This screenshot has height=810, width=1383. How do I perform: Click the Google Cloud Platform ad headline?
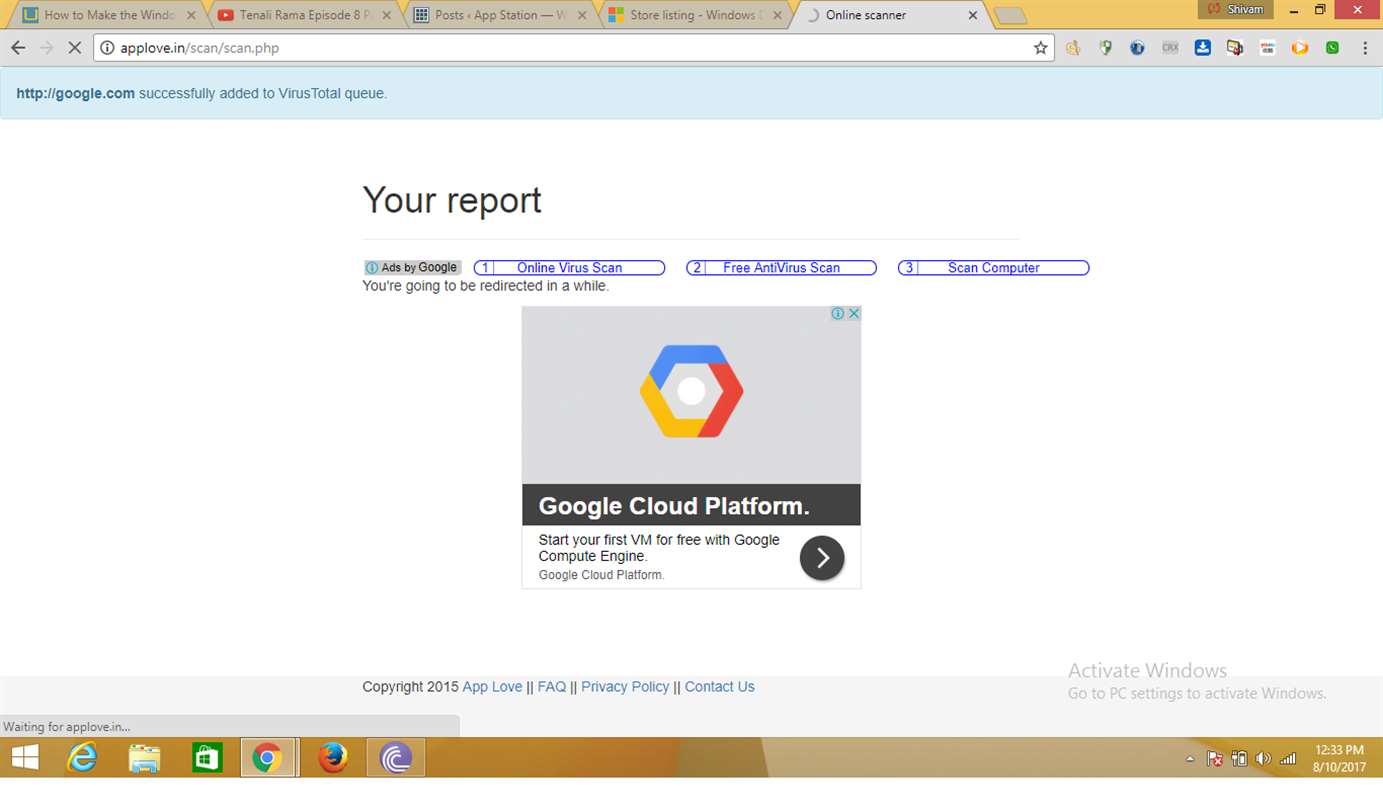[x=674, y=506]
